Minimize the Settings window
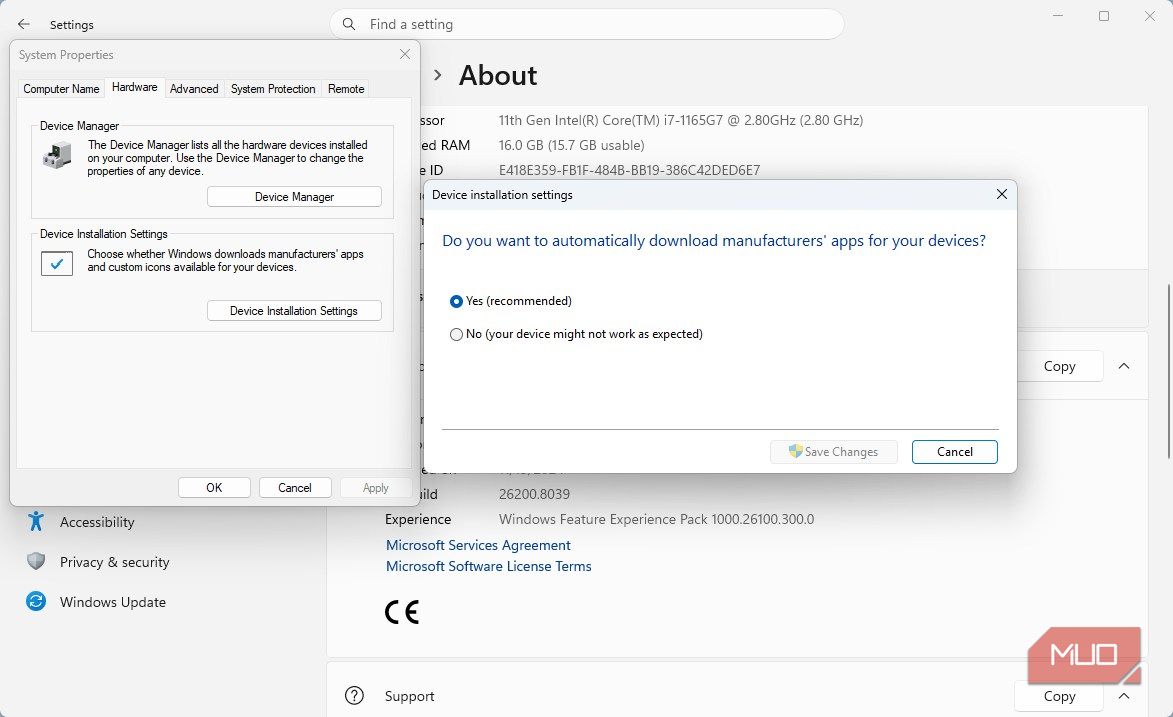 [x=1058, y=16]
